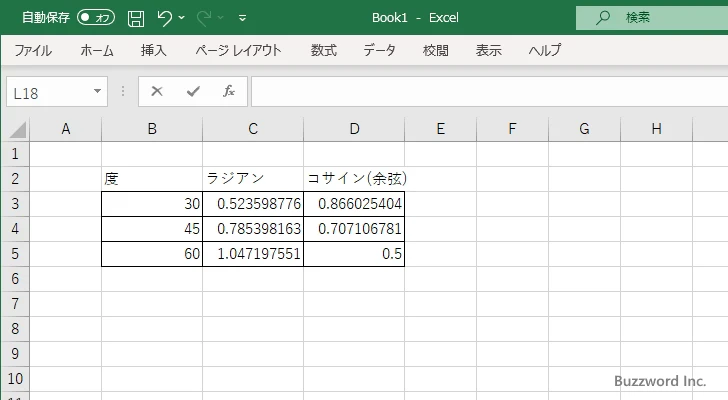Select column H header
This screenshot has height=400, width=728.
coord(656,129)
